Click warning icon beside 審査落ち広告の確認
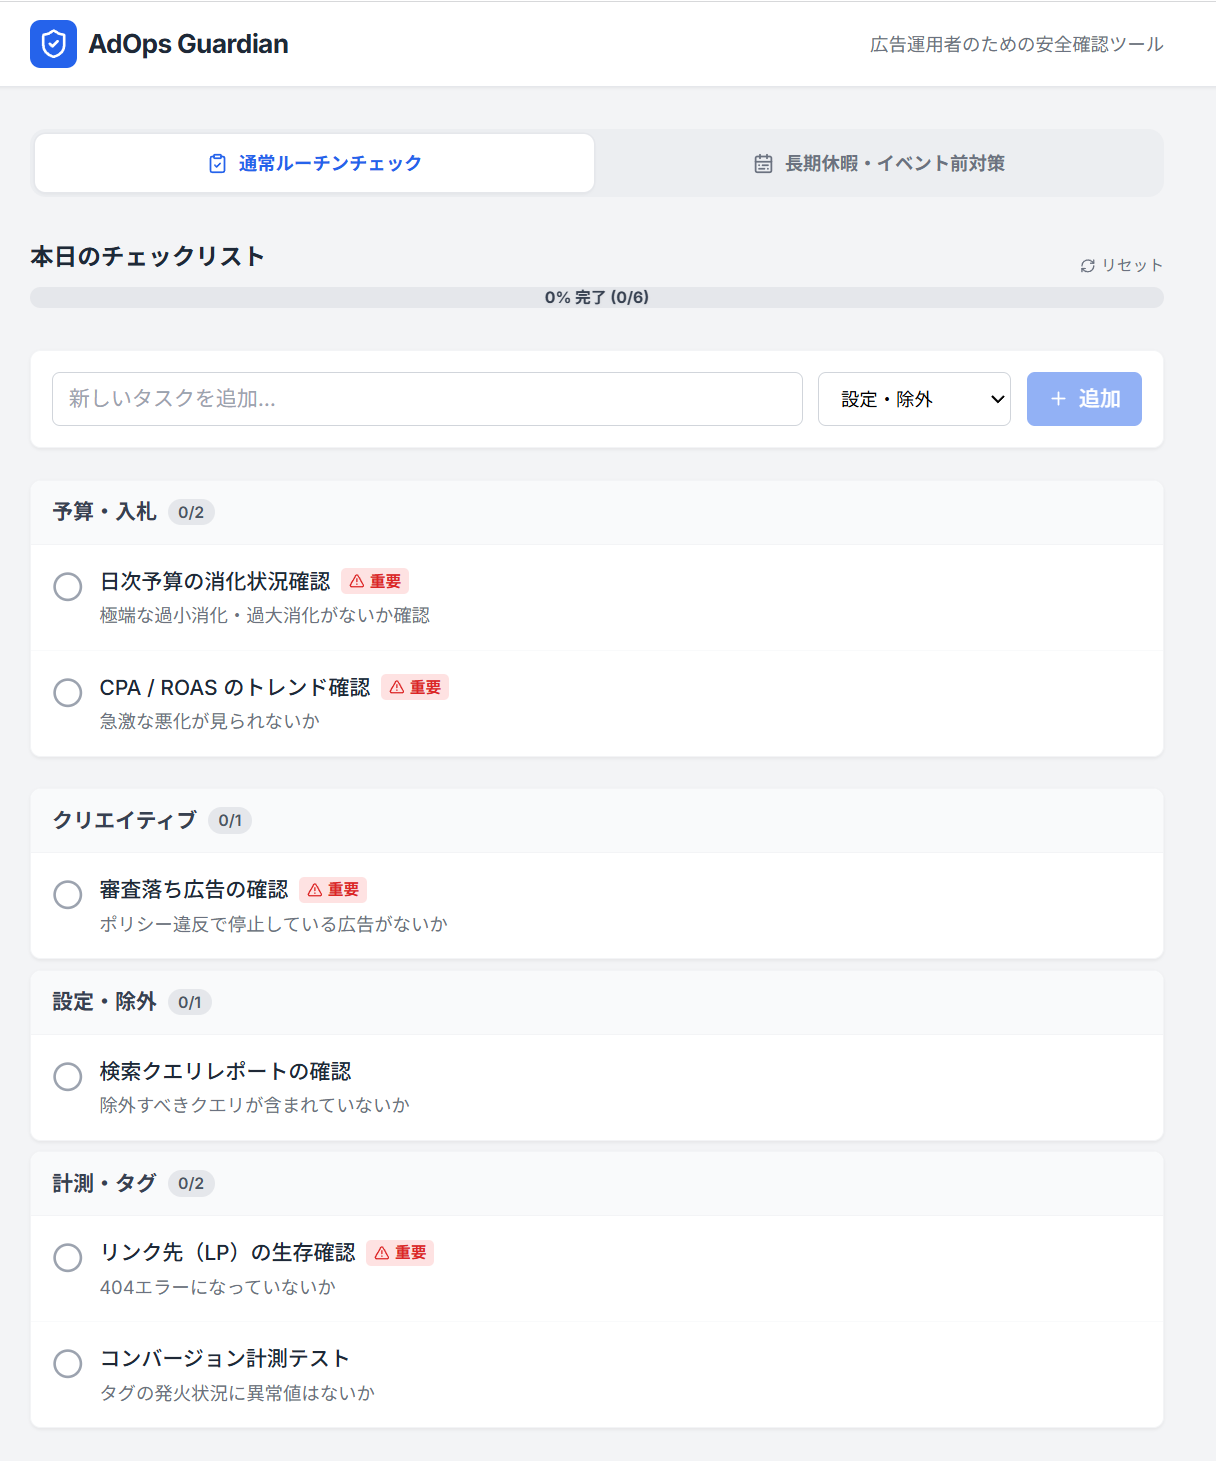This screenshot has height=1461, width=1216. click(315, 890)
